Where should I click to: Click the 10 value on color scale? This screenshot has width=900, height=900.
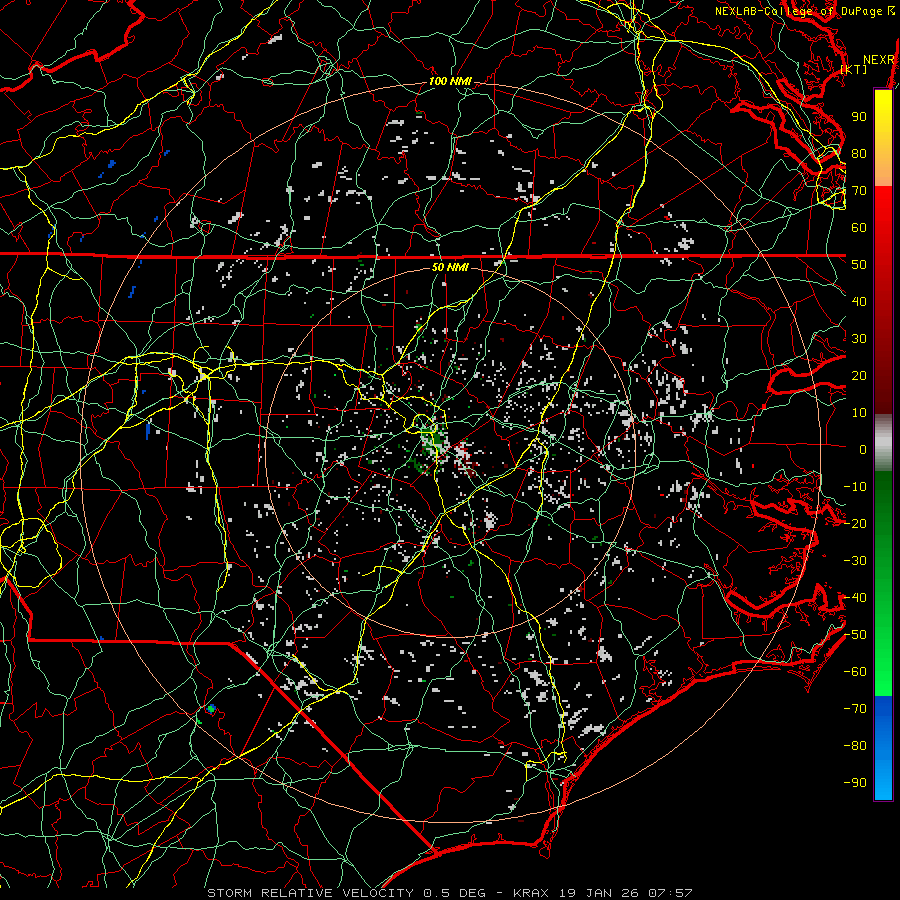pyautogui.click(x=859, y=413)
